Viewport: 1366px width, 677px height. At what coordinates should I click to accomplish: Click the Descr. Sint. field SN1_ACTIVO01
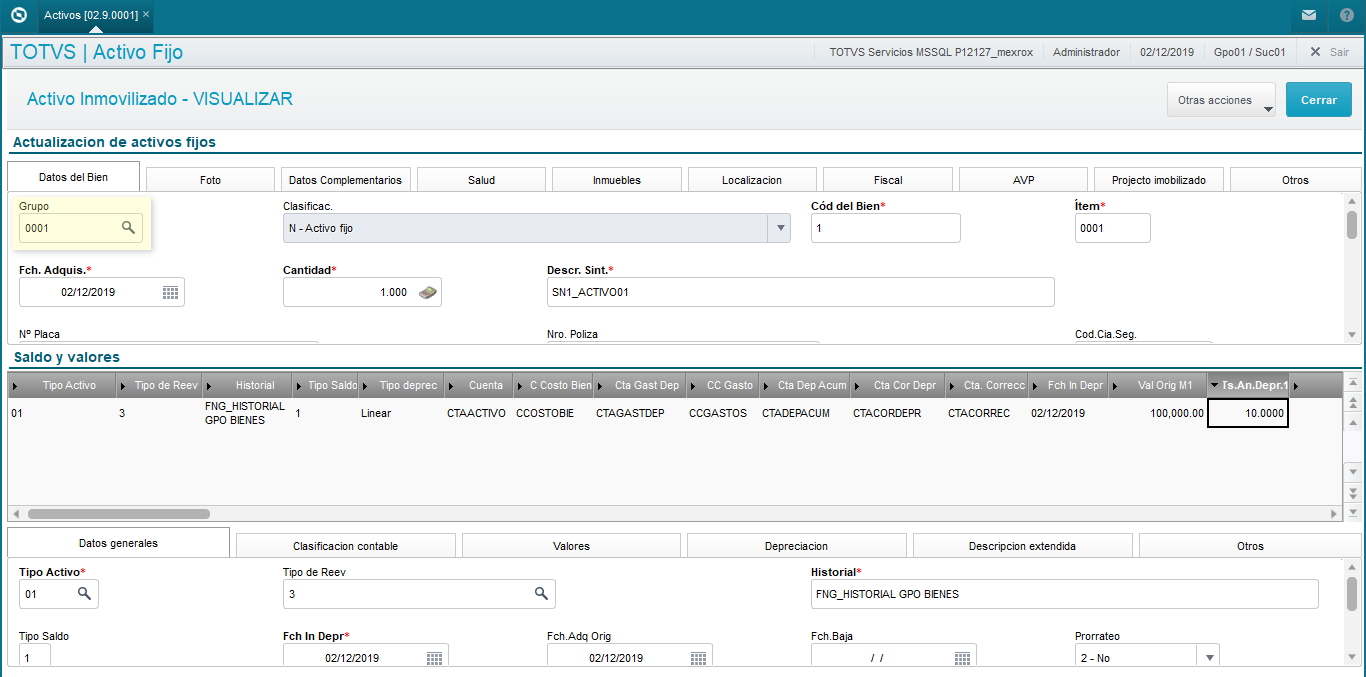tap(801, 292)
